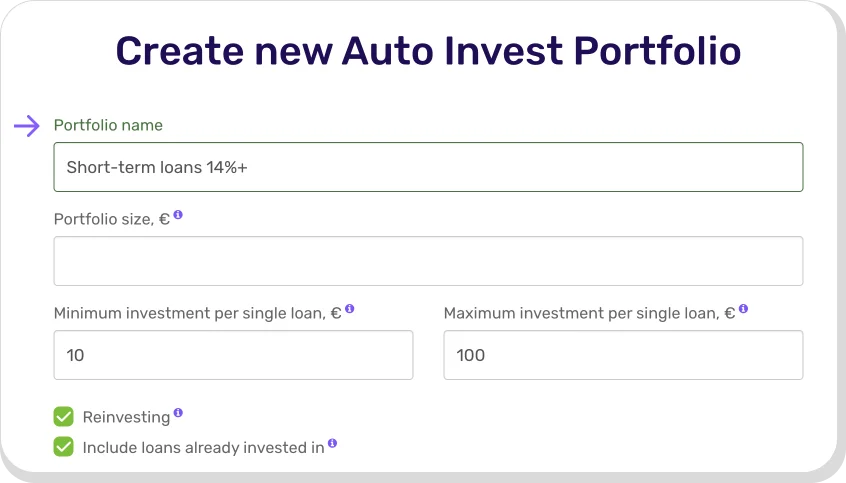Click the typed text 'Short-term loans 14%+'
Viewport: 846px width, 483px height.
pyautogui.click(x=156, y=167)
